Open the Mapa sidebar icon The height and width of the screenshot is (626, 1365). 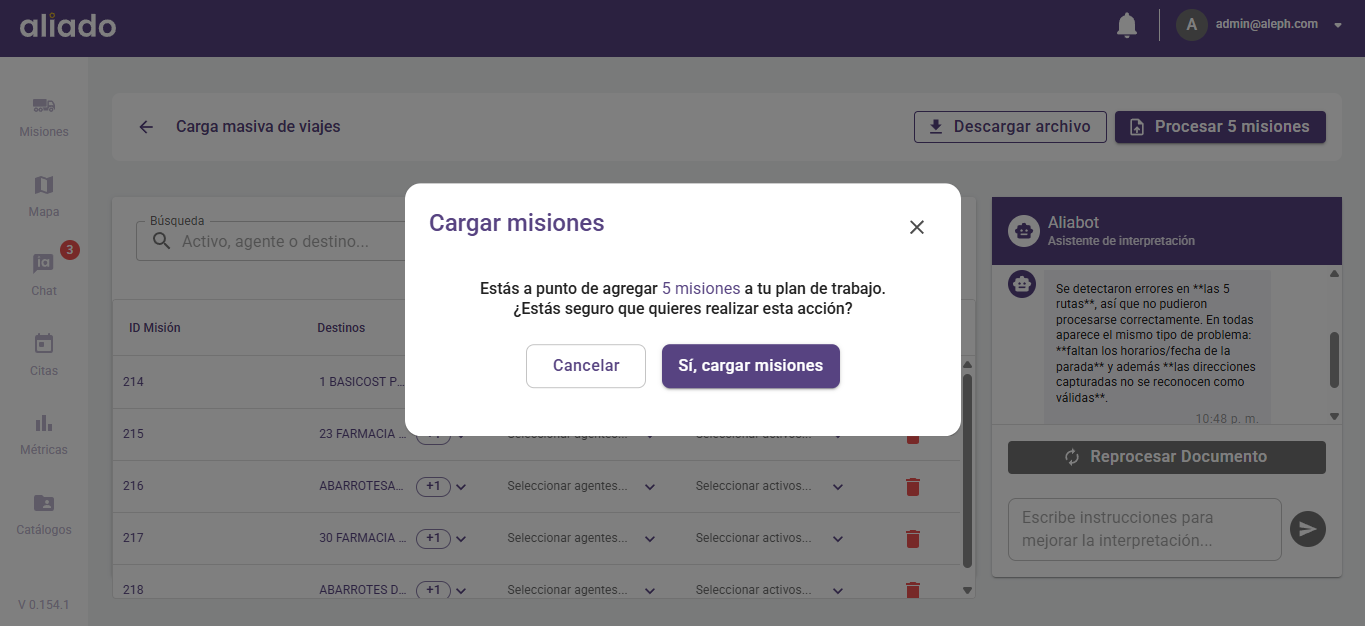point(44,186)
